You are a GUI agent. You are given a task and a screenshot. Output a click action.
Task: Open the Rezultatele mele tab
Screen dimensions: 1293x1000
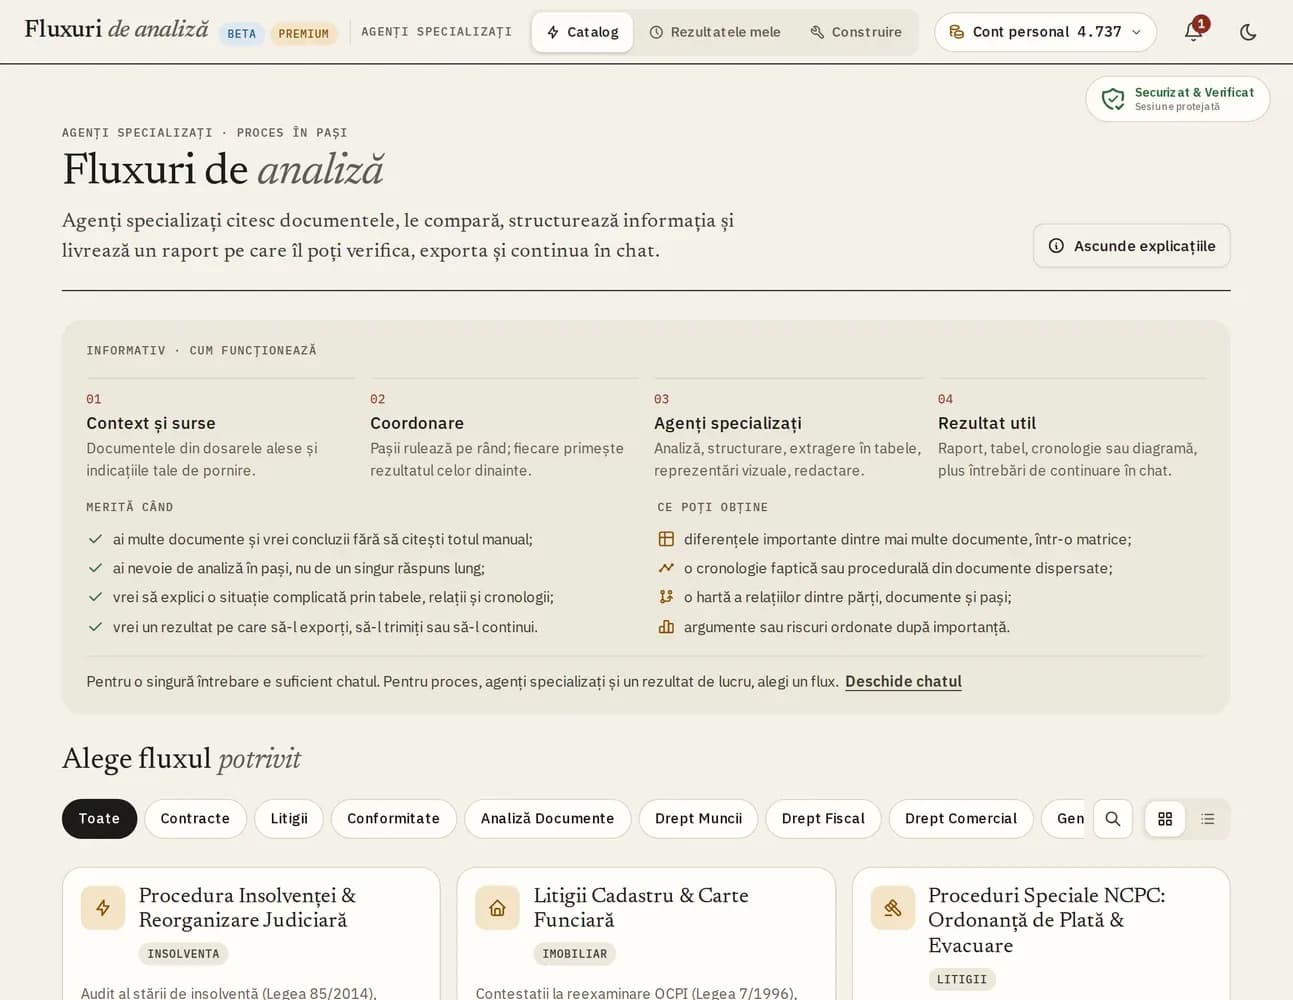(715, 32)
